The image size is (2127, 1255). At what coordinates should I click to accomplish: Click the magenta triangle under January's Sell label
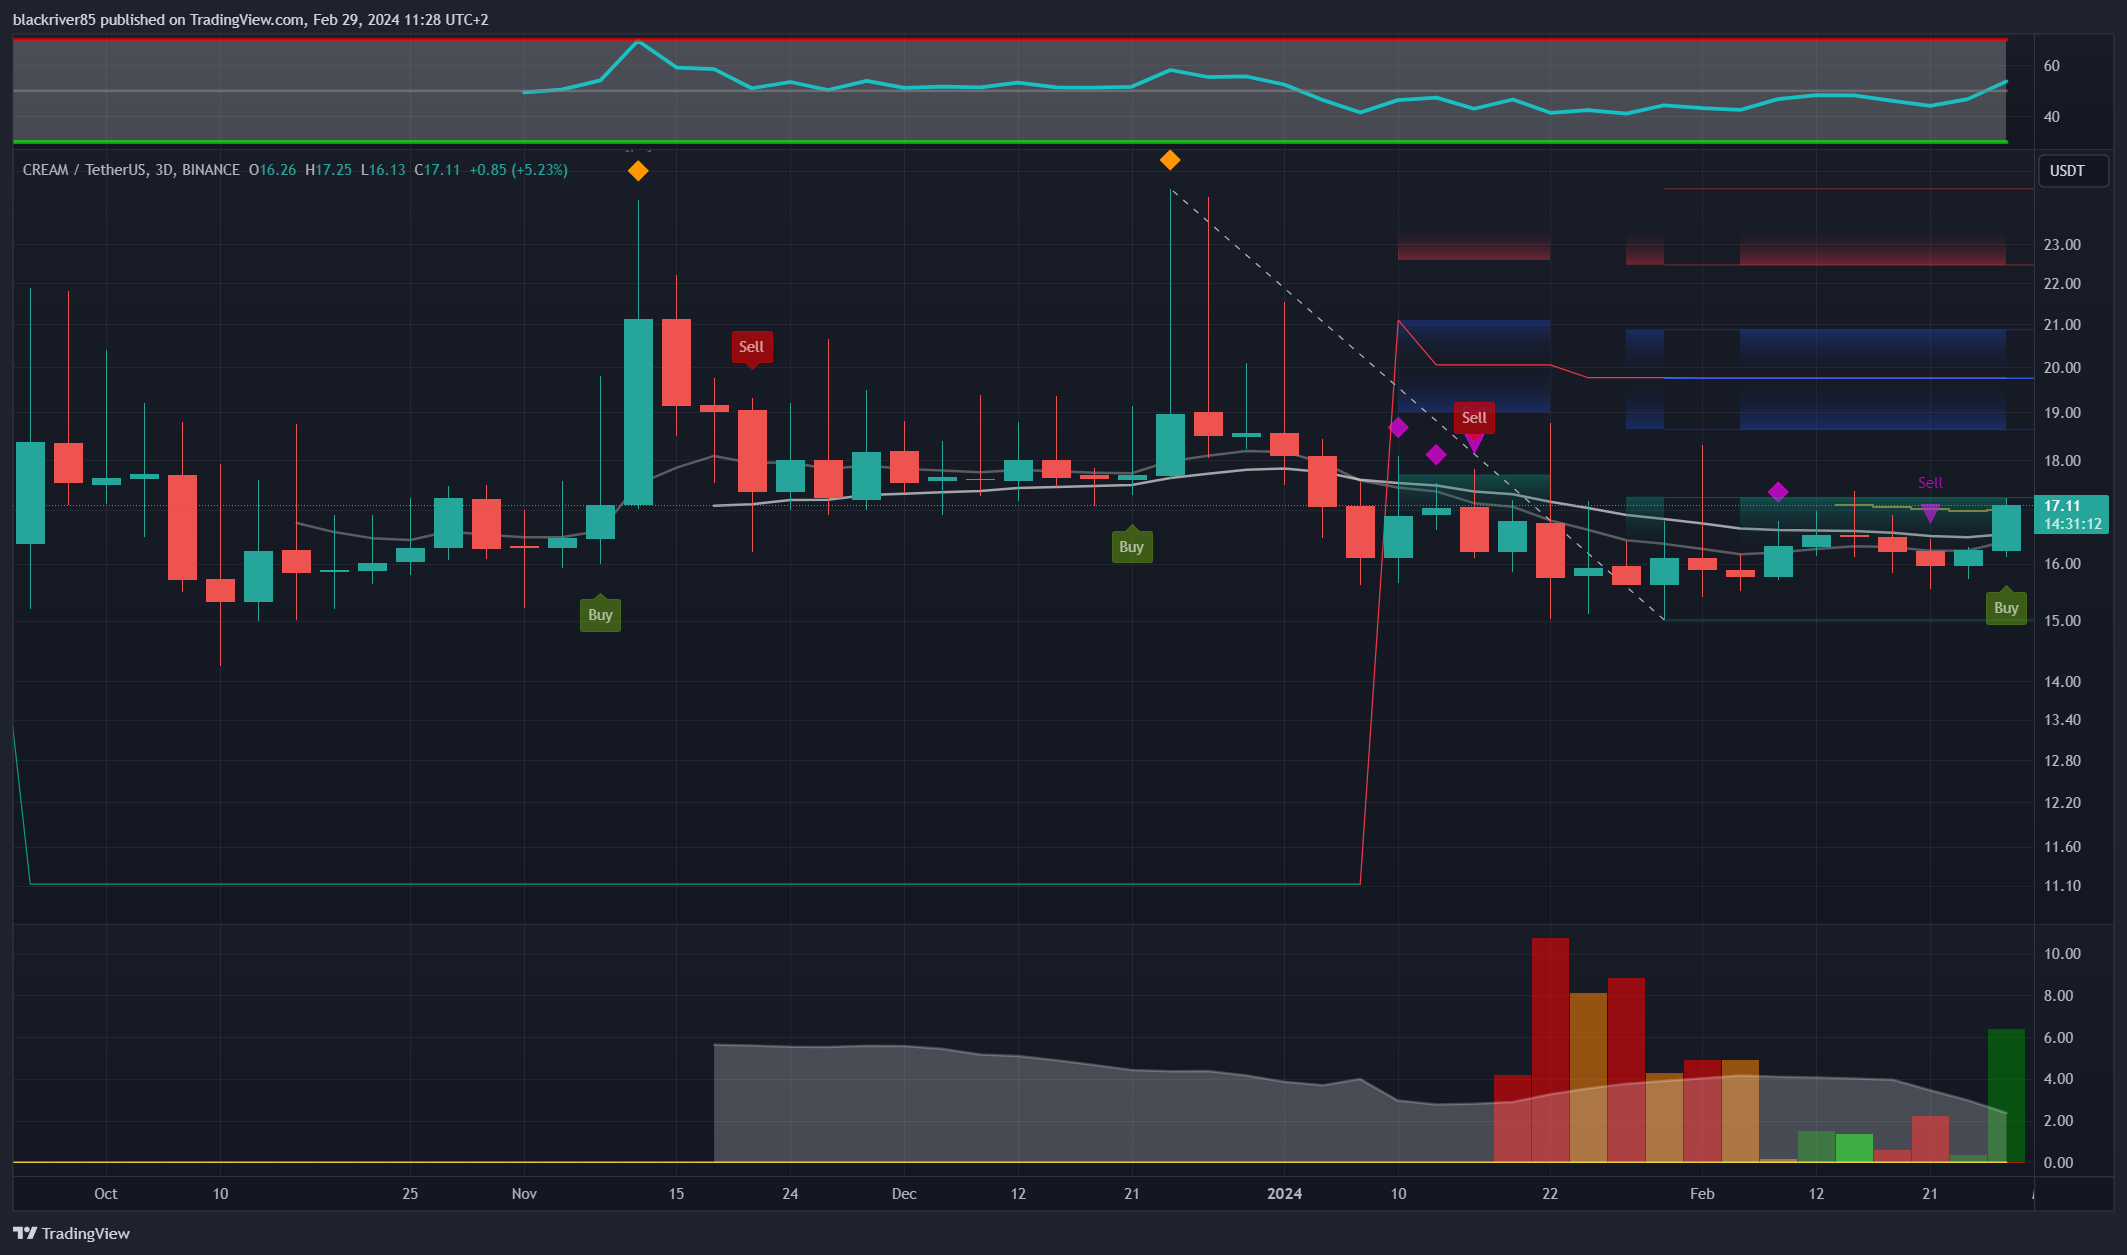pos(1474,442)
